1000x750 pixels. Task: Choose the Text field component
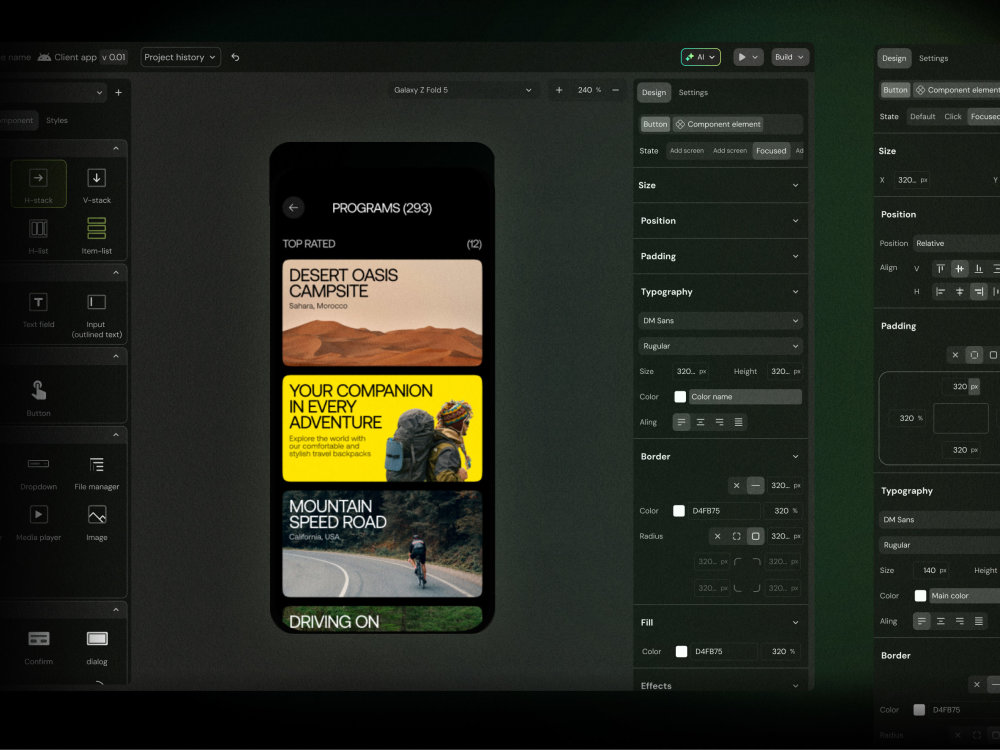tap(38, 310)
